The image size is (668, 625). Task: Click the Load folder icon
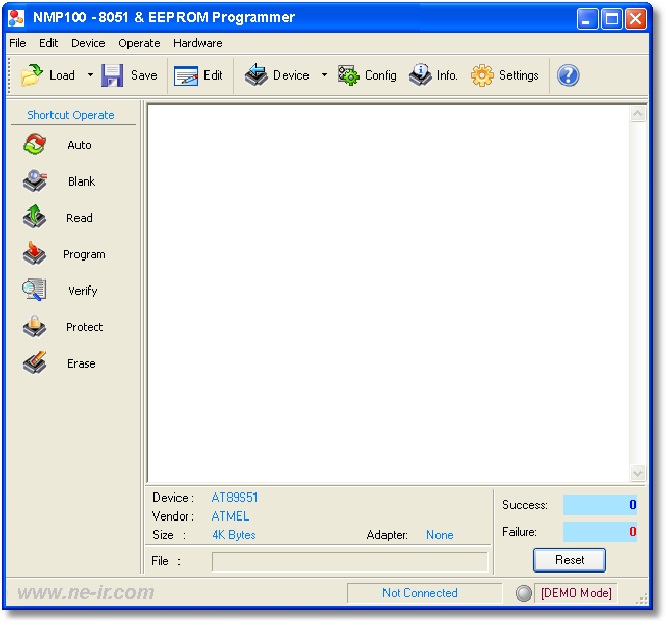32,75
